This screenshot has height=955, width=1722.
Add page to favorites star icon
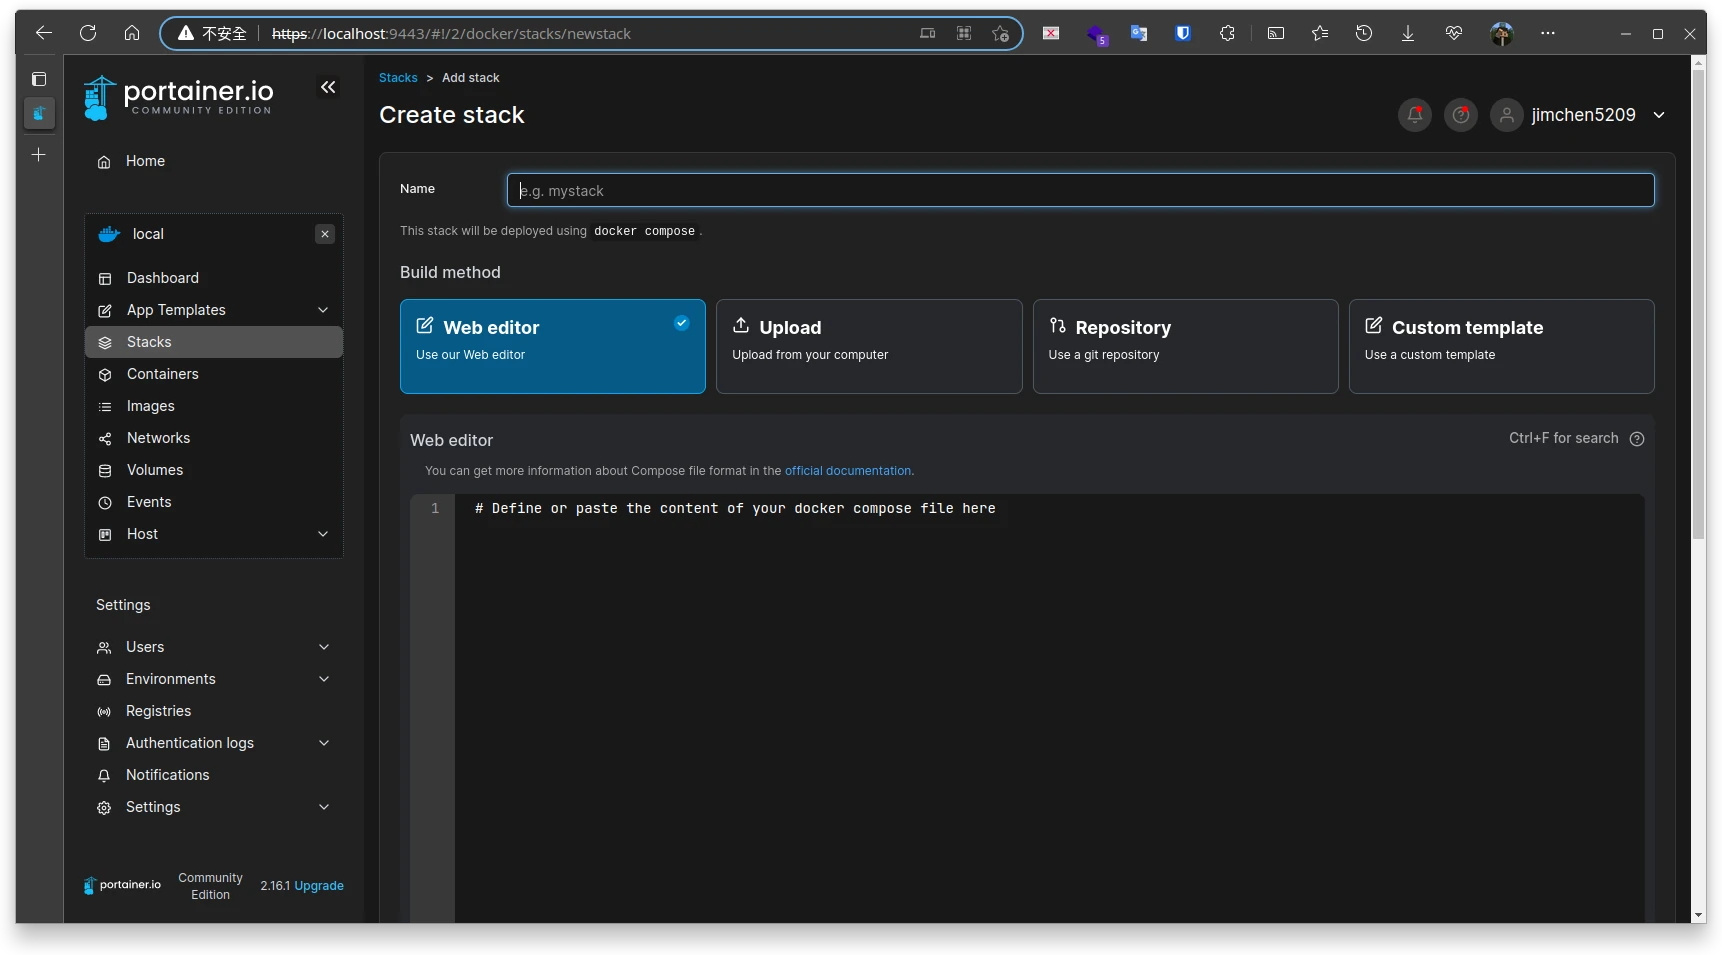pos(1000,34)
